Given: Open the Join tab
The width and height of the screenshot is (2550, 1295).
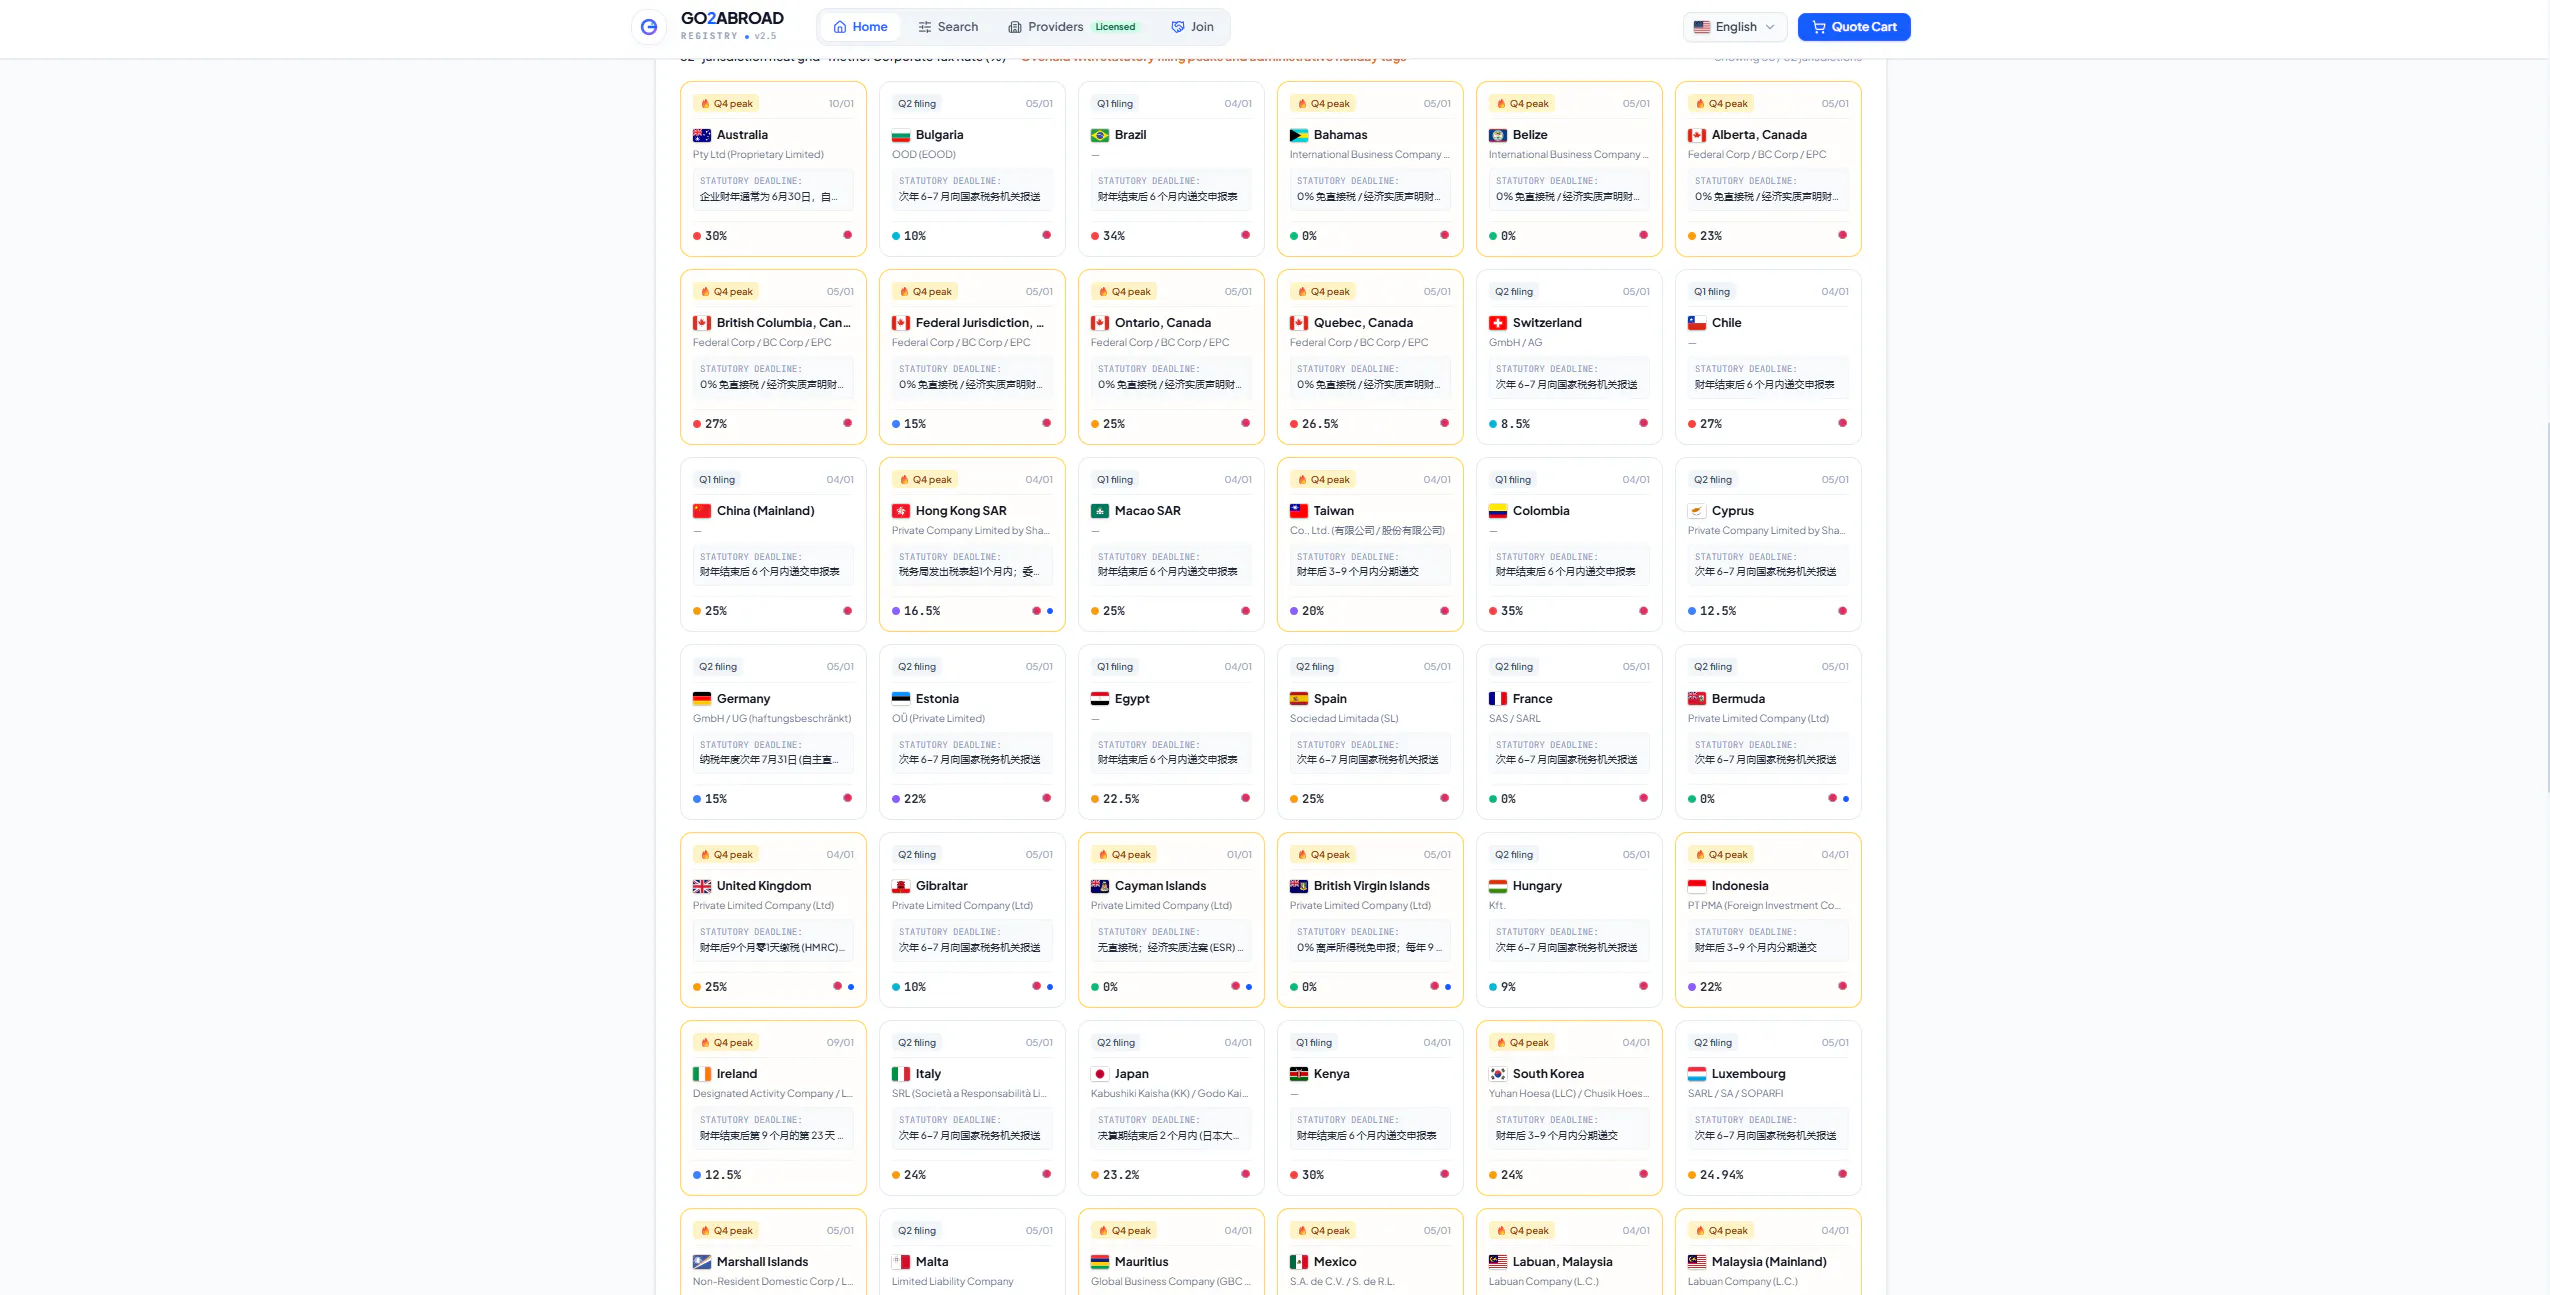Looking at the screenshot, I should 1192,27.
